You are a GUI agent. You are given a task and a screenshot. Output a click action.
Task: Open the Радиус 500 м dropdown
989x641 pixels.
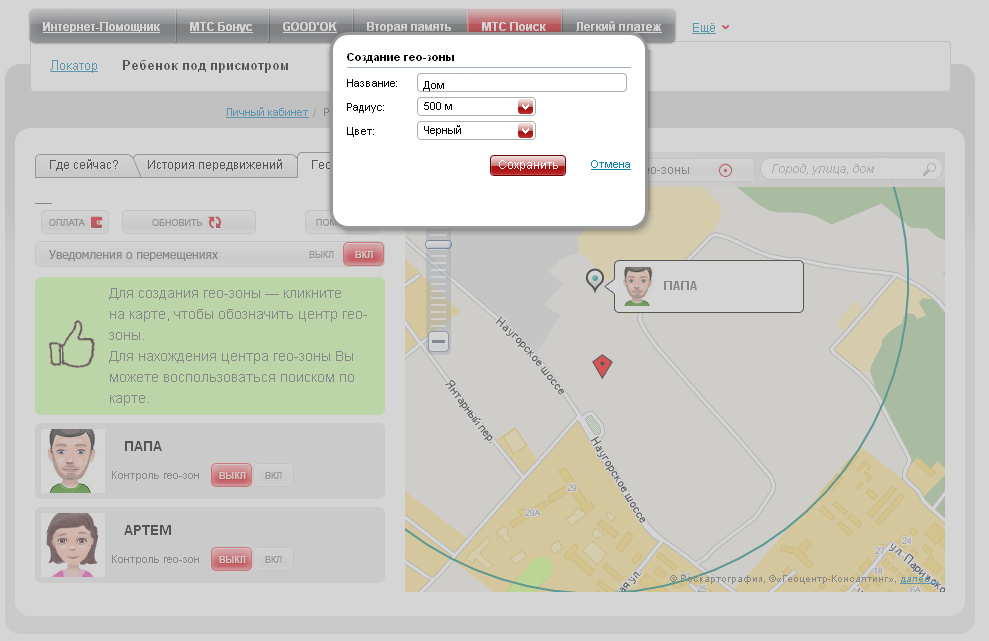(x=476, y=107)
